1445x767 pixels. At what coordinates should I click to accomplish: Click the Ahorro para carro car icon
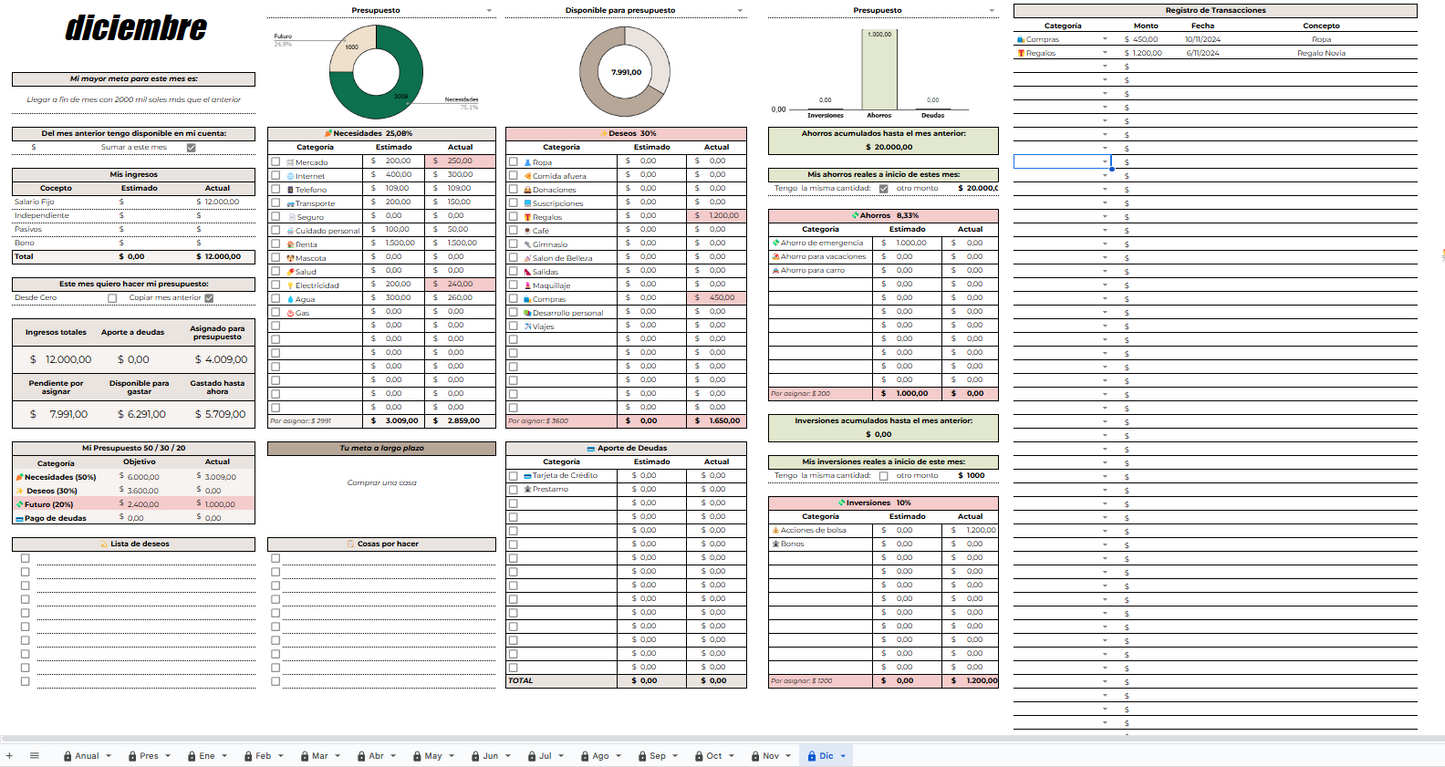tap(775, 270)
